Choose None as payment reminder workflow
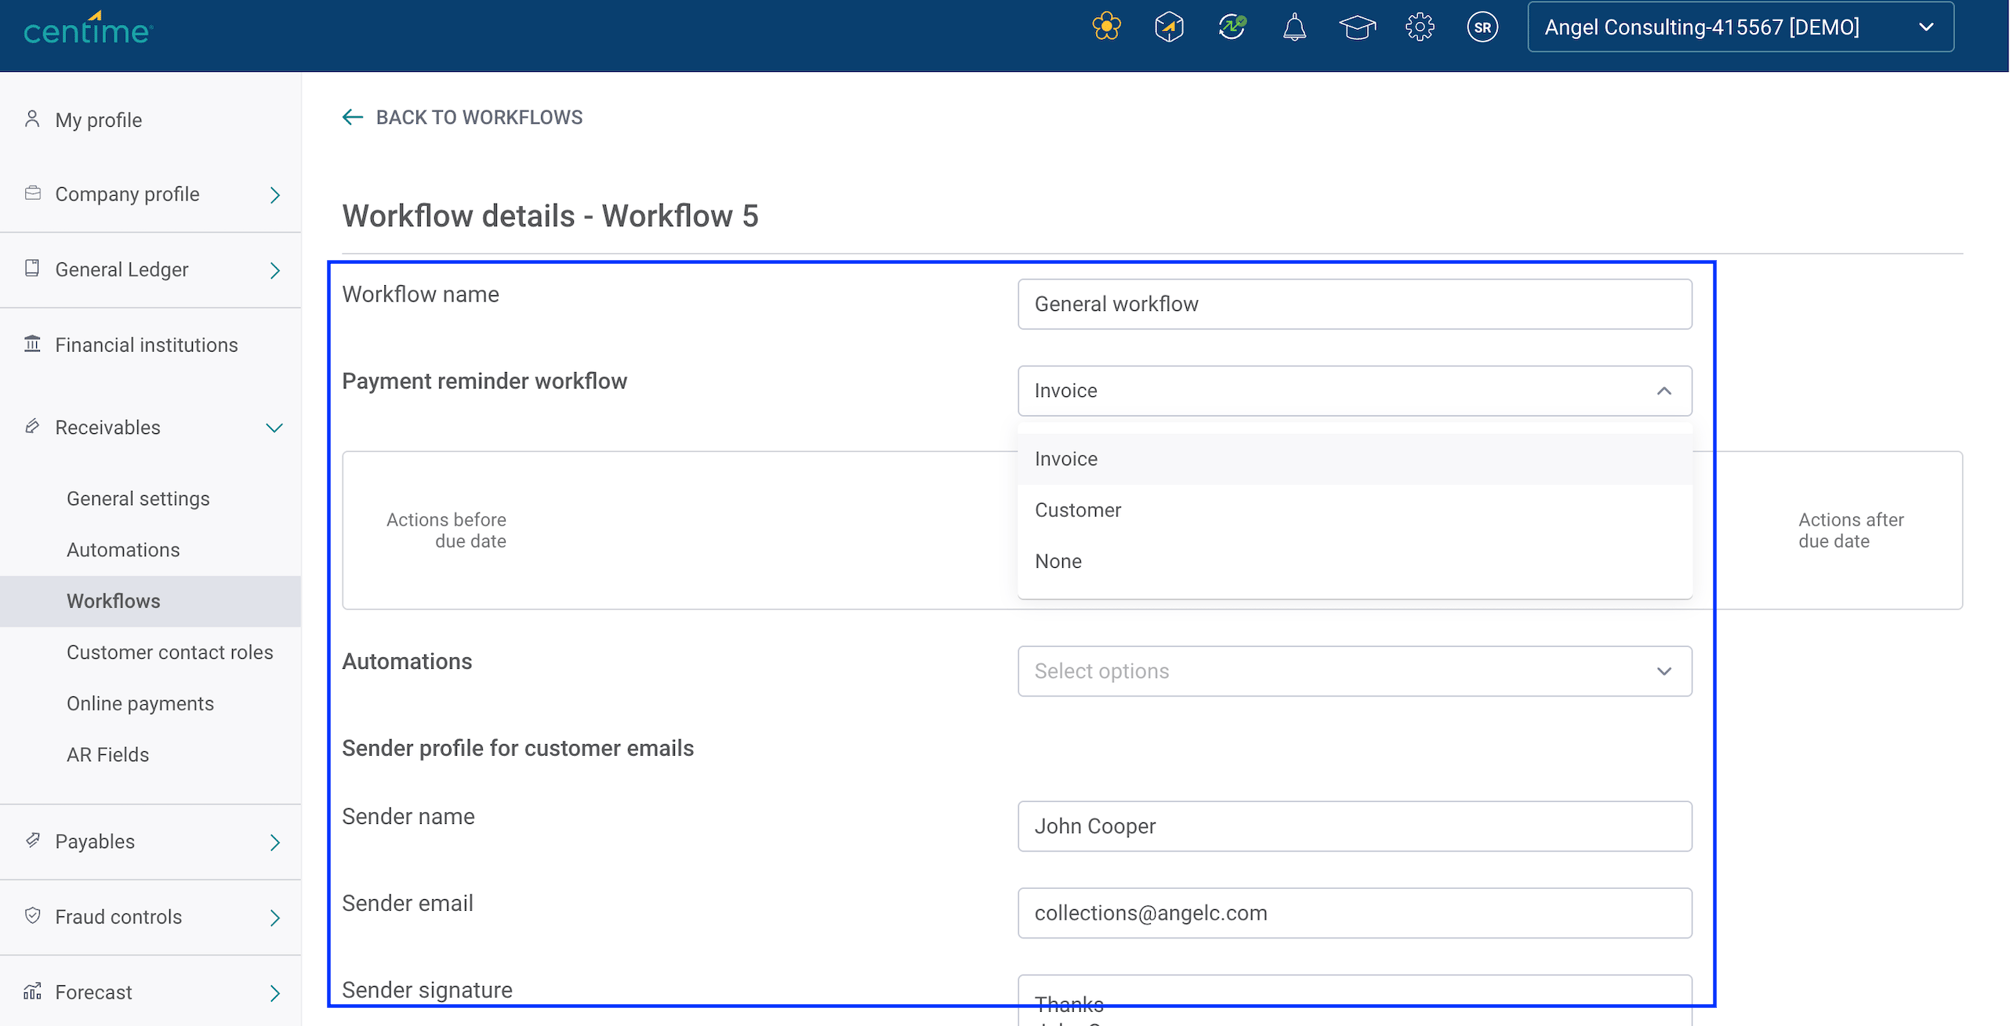The height and width of the screenshot is (1026, 2010). (x=1057, y=561)
